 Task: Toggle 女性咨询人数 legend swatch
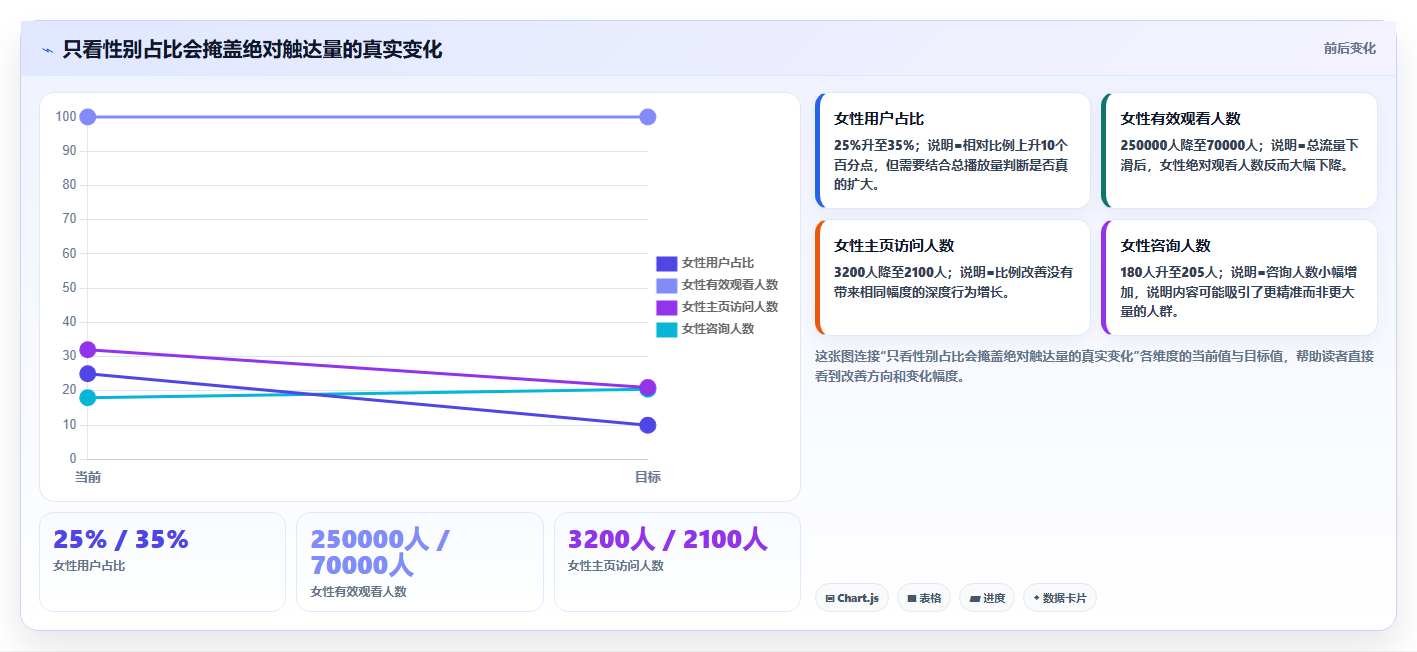point(666,330)
